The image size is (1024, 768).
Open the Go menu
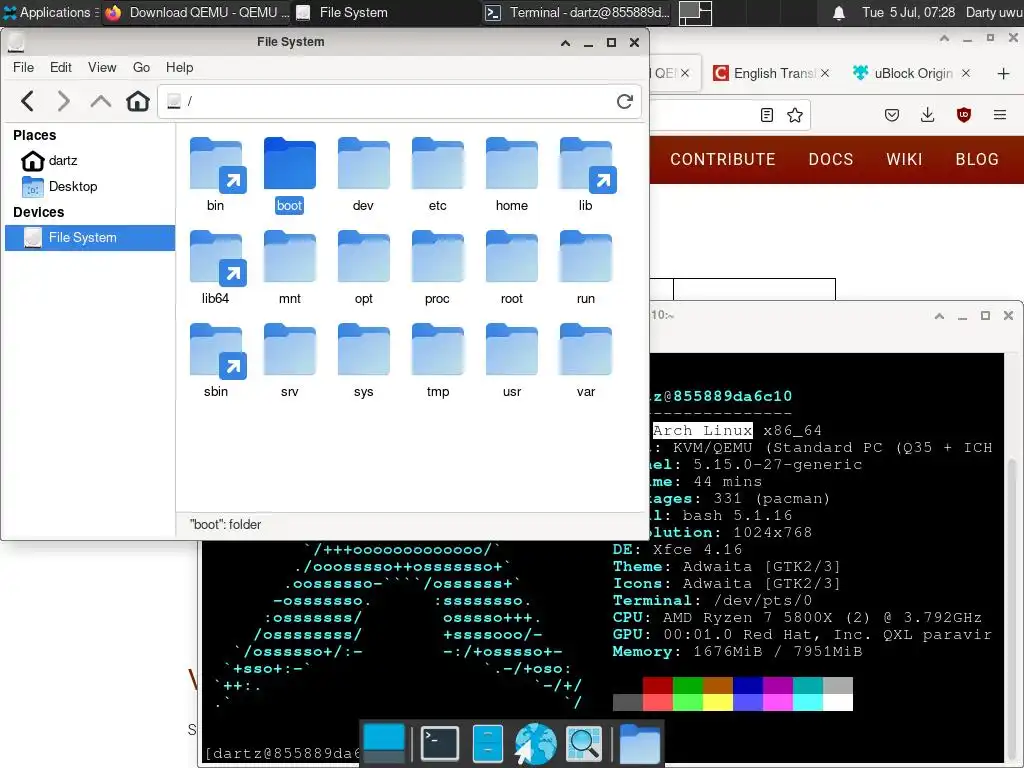coord(141,67)
